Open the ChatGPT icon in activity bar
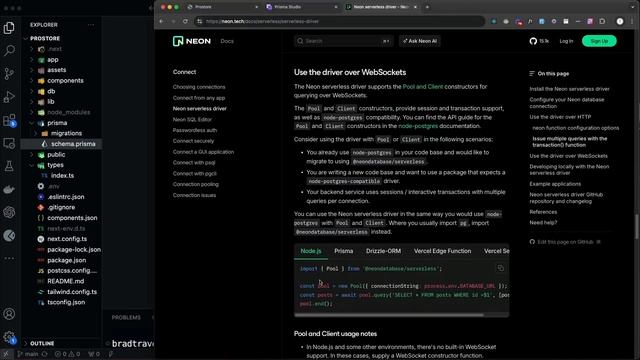640x360 pixels. [9, 212]
